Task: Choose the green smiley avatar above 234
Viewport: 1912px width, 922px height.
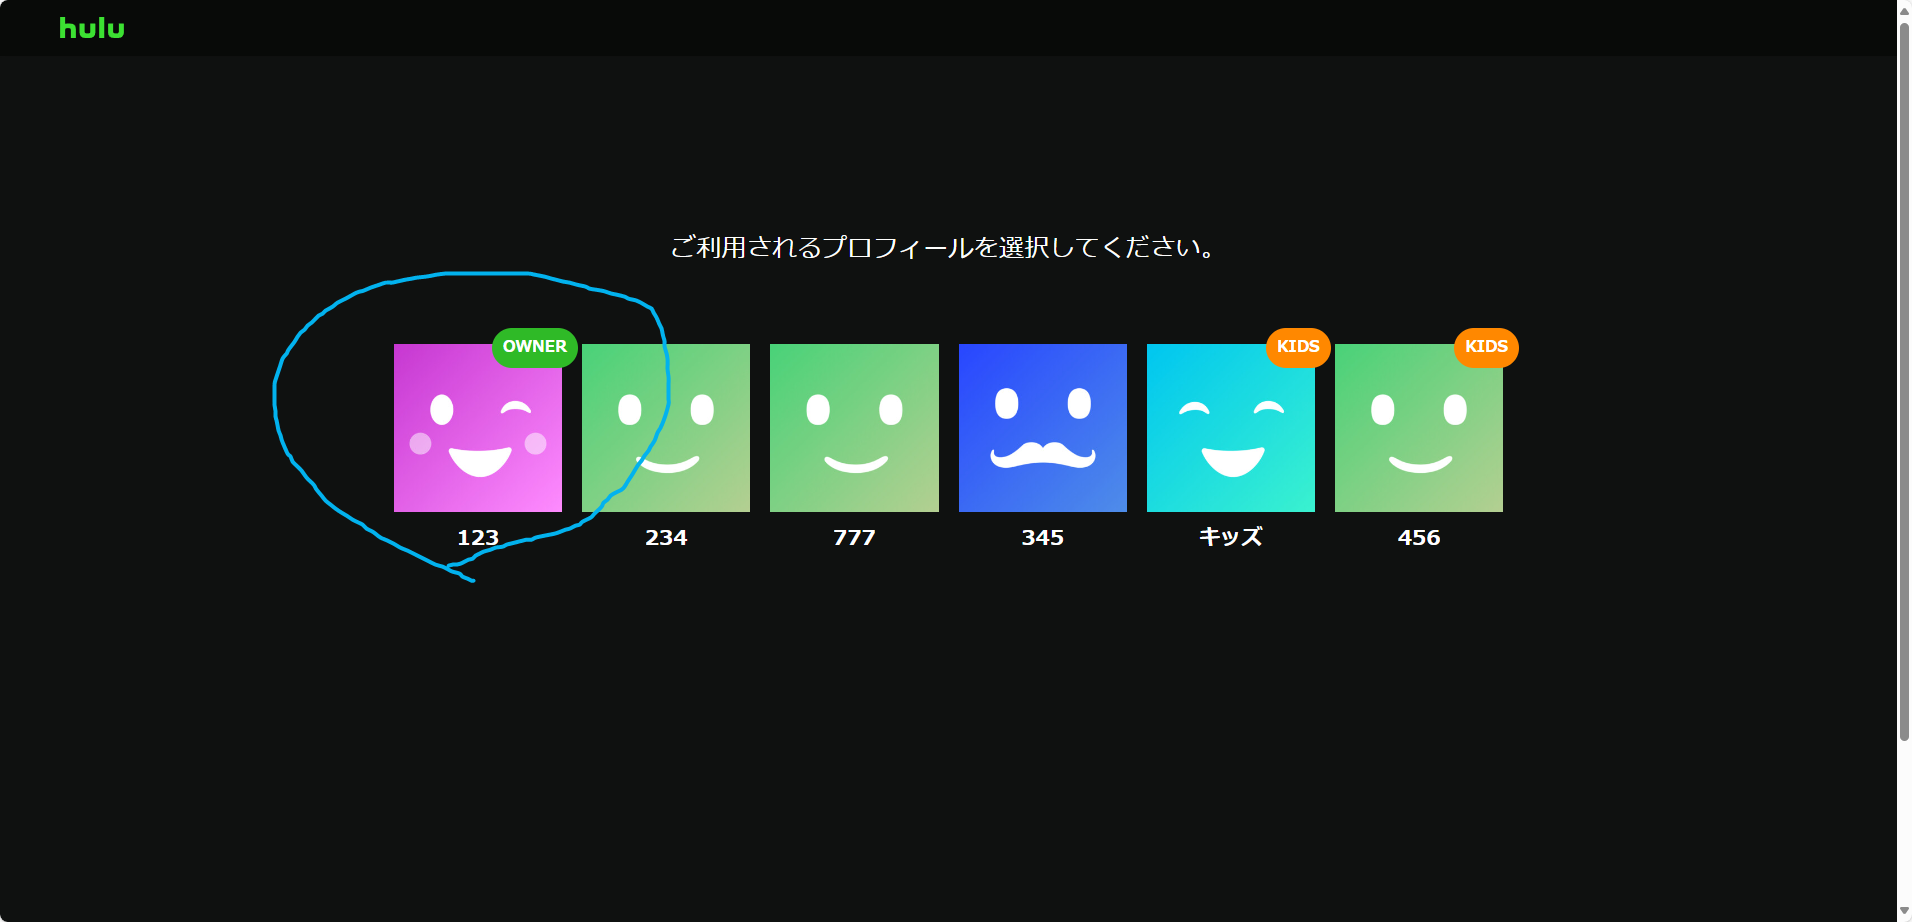Action: point(666,428)
